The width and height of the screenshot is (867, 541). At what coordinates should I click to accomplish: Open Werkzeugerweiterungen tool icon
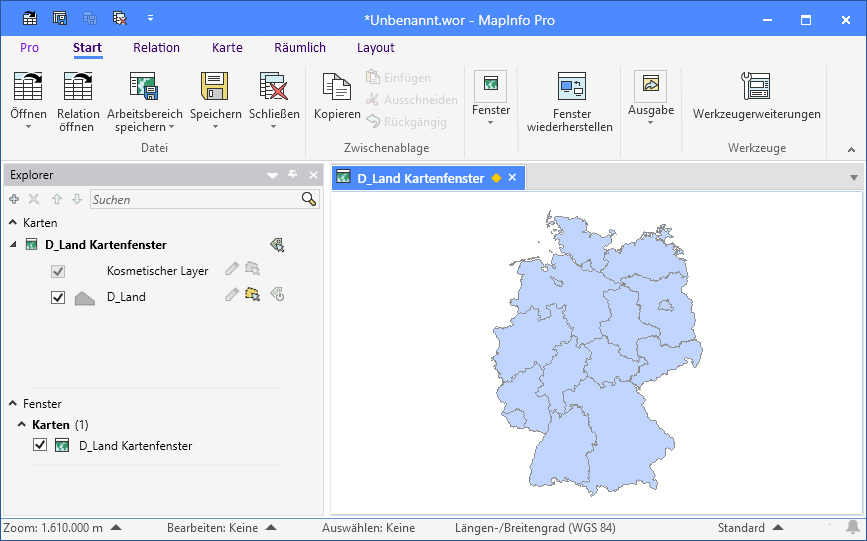[756, 86]
